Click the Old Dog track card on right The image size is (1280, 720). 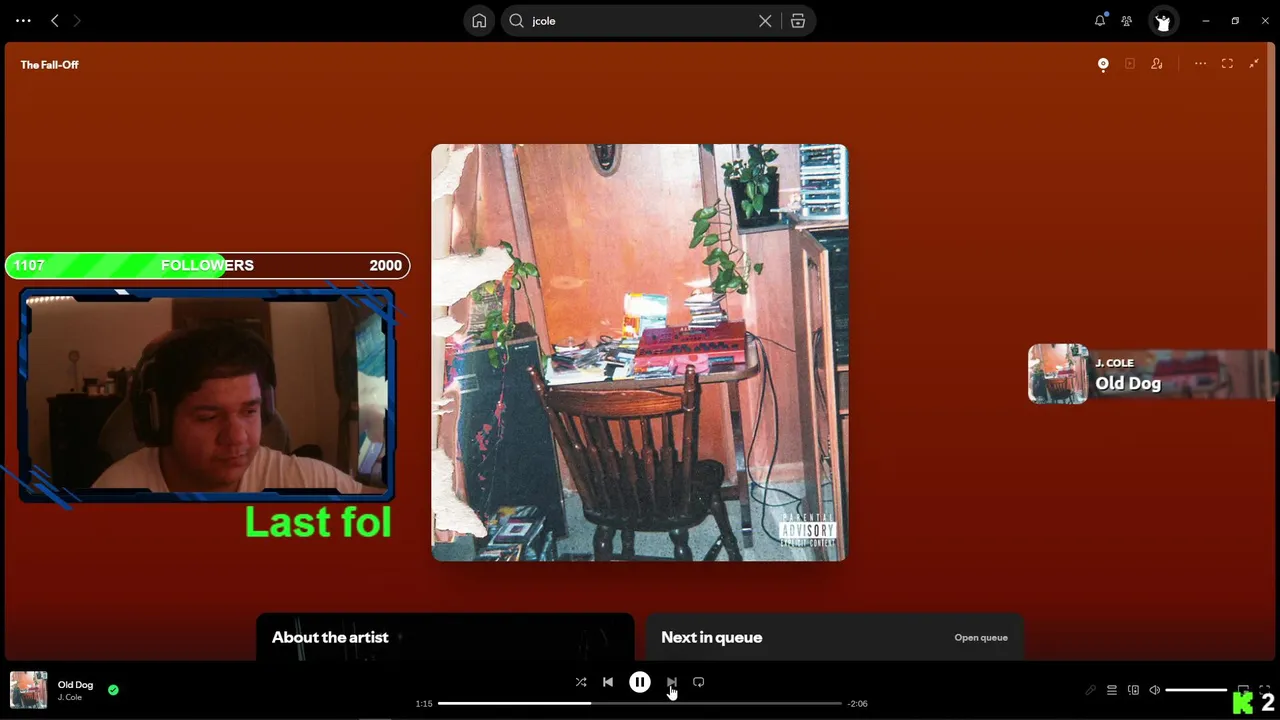[x=1151, y=374]
